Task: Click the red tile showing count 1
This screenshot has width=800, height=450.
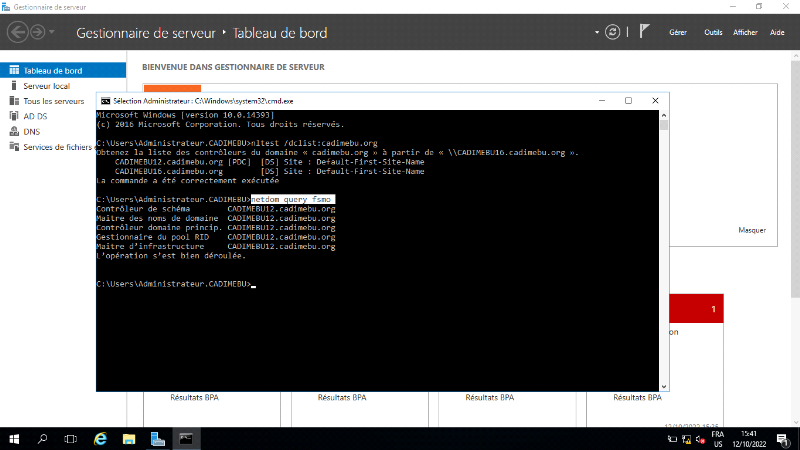Action: 696,308
